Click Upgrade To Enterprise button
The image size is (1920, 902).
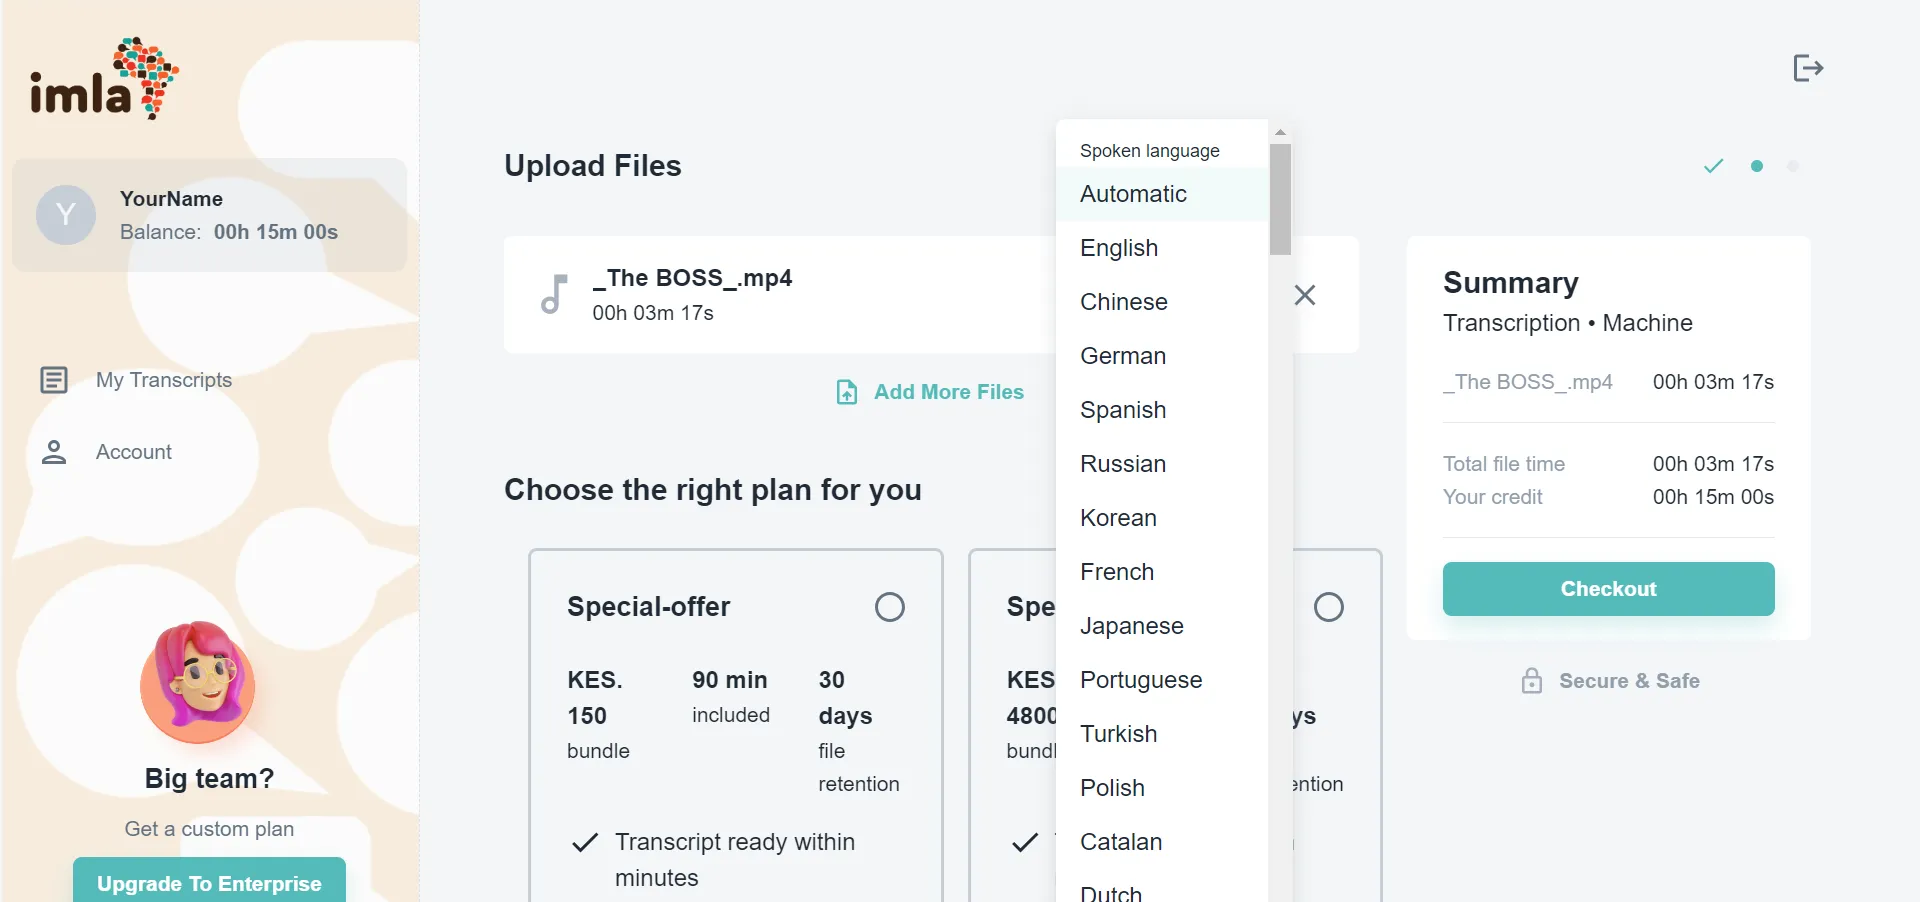[209, 882]
